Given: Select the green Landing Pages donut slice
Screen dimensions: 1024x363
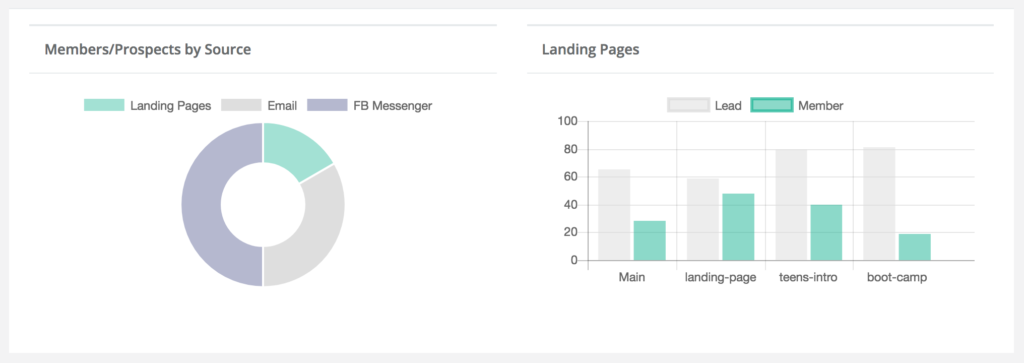Looking at the screenshot, I should pyautogui.click(x=295, y=150).
